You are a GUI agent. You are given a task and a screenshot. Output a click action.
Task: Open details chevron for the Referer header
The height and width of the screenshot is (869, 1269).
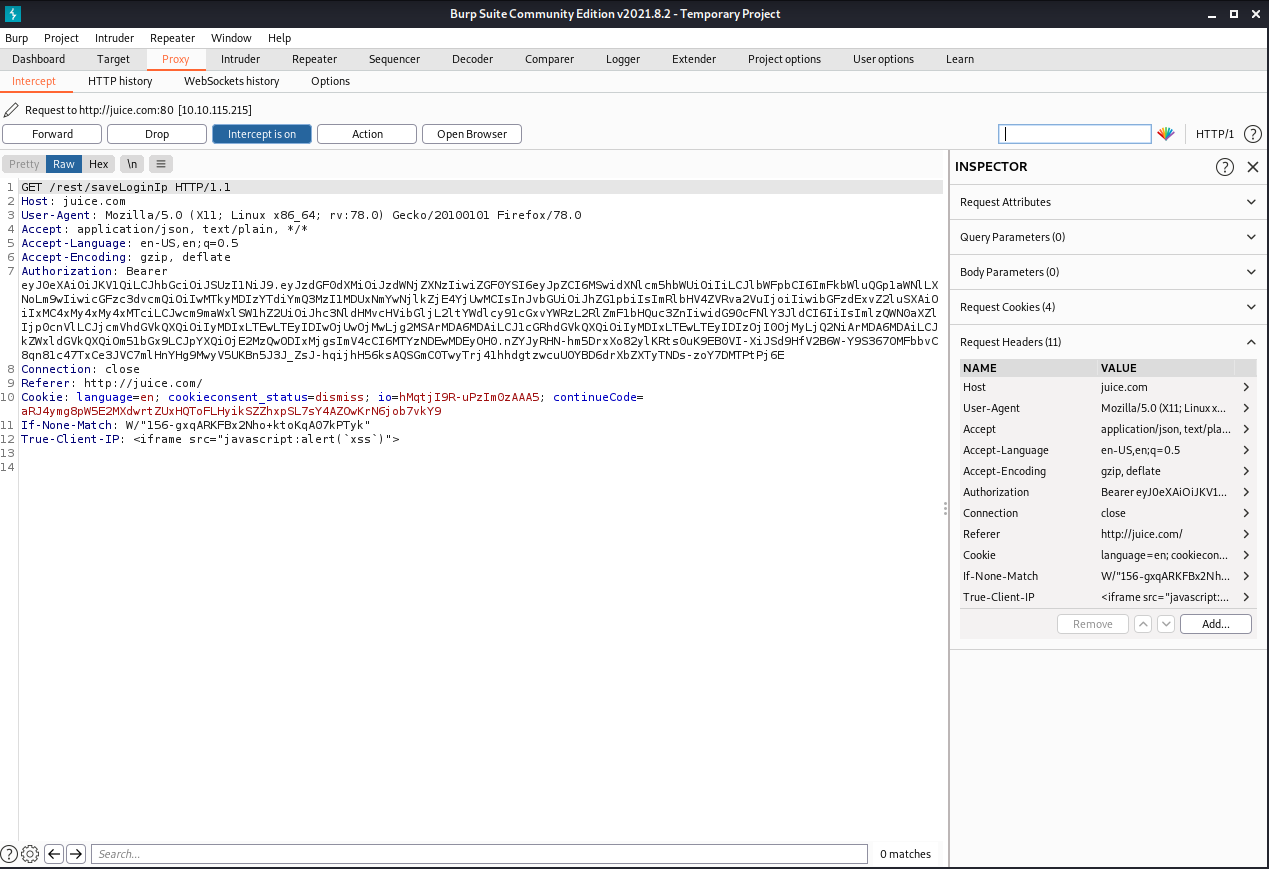[1246, 534]
